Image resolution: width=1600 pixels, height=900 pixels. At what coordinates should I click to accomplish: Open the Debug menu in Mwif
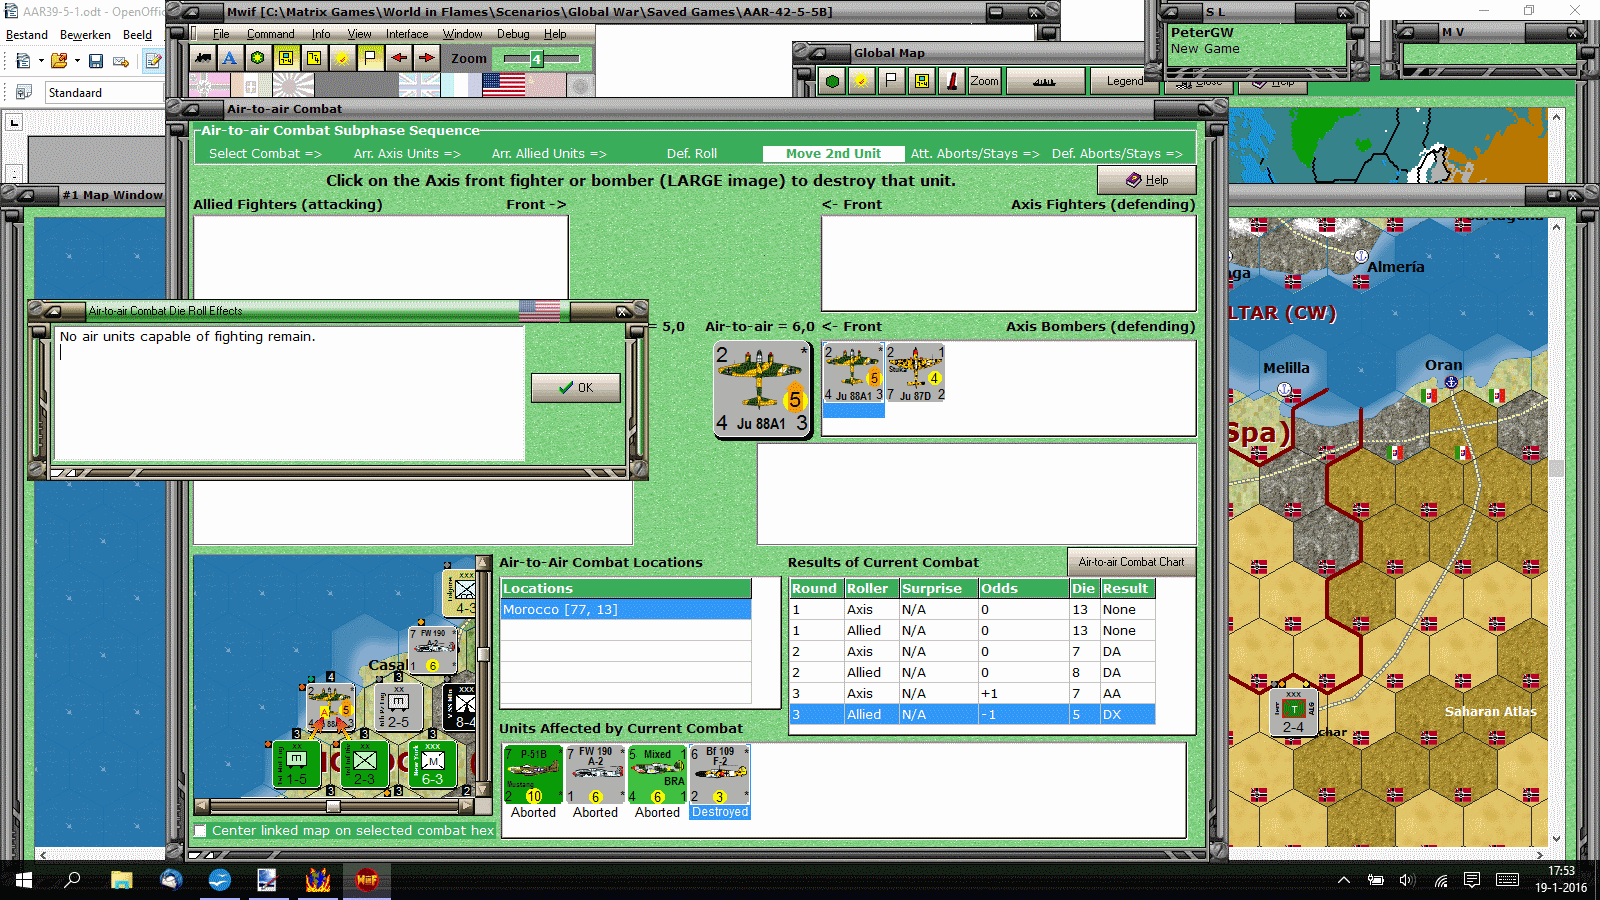[x=513, y=34]
